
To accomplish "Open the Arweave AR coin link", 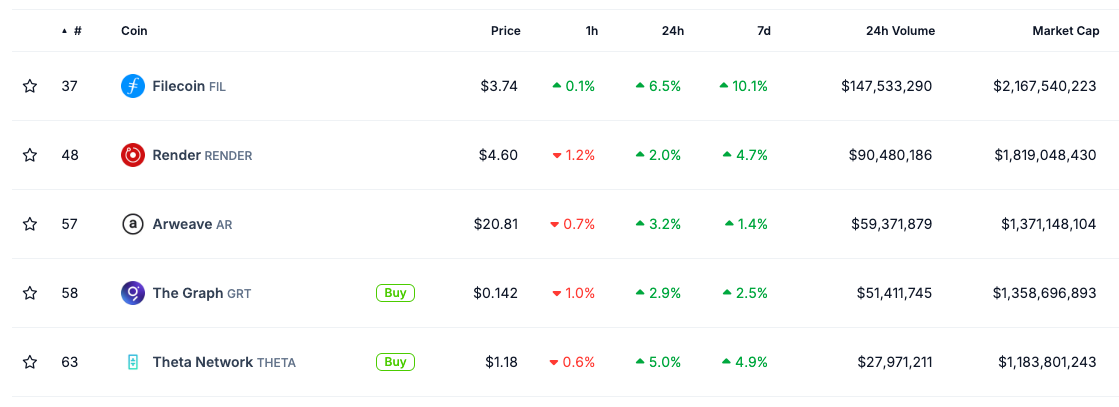I will coord(192,224).
